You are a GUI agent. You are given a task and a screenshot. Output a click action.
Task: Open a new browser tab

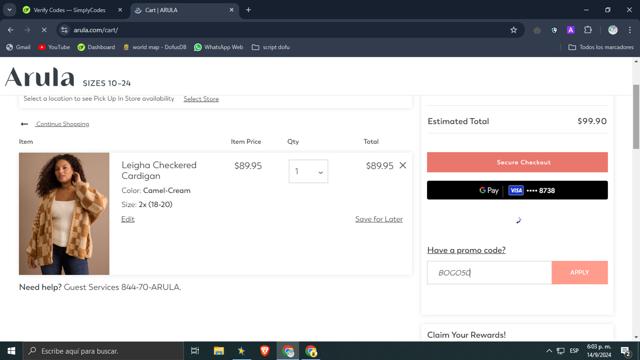pyautogui.click(x=248, y=10)
